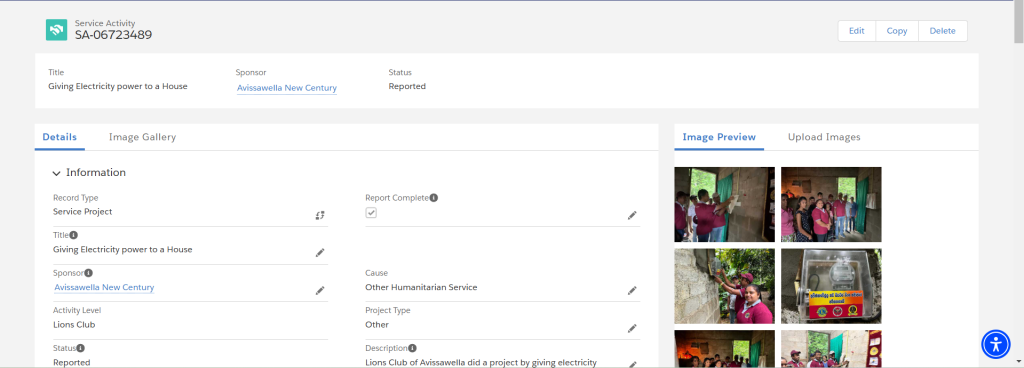Viewport: 1024px width, 368px height.
Task: Click the Service Activity record icon
Action: coord(56,30)
